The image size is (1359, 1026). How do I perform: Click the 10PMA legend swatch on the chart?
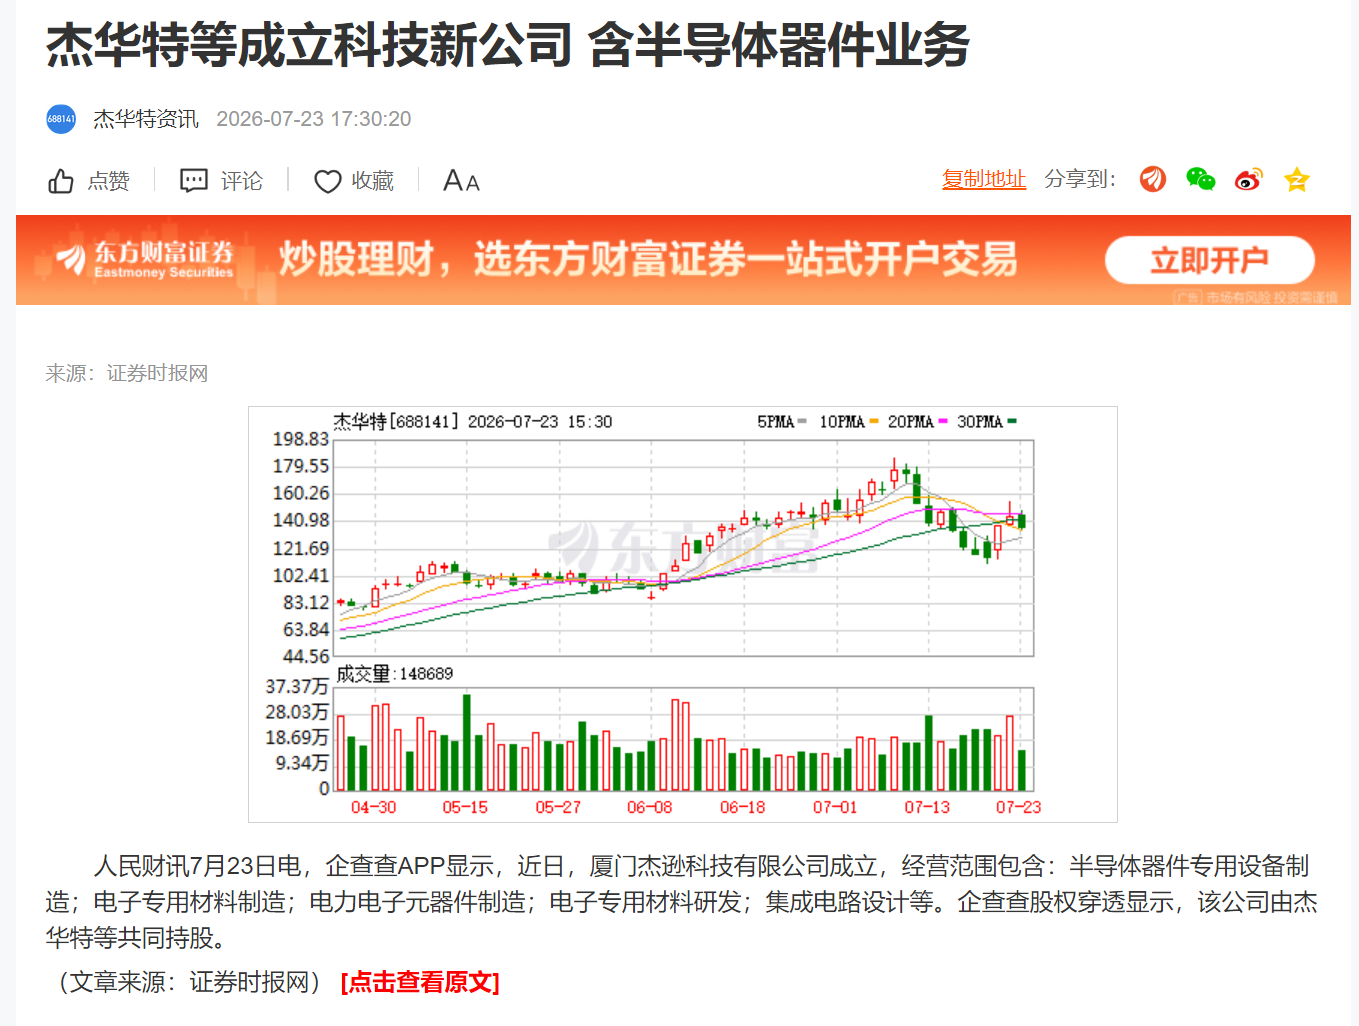tap(874, 421)
